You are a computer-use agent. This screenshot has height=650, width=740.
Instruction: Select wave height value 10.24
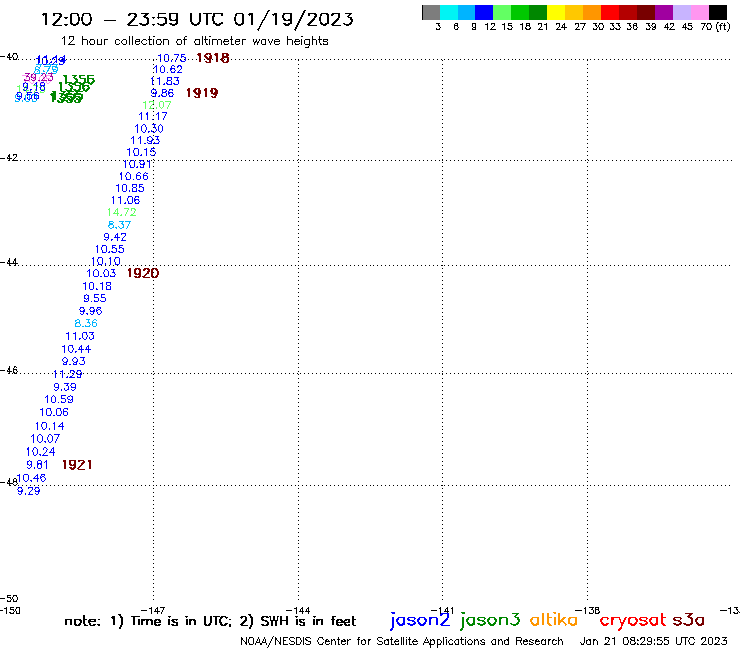click(x=41, y=452)
